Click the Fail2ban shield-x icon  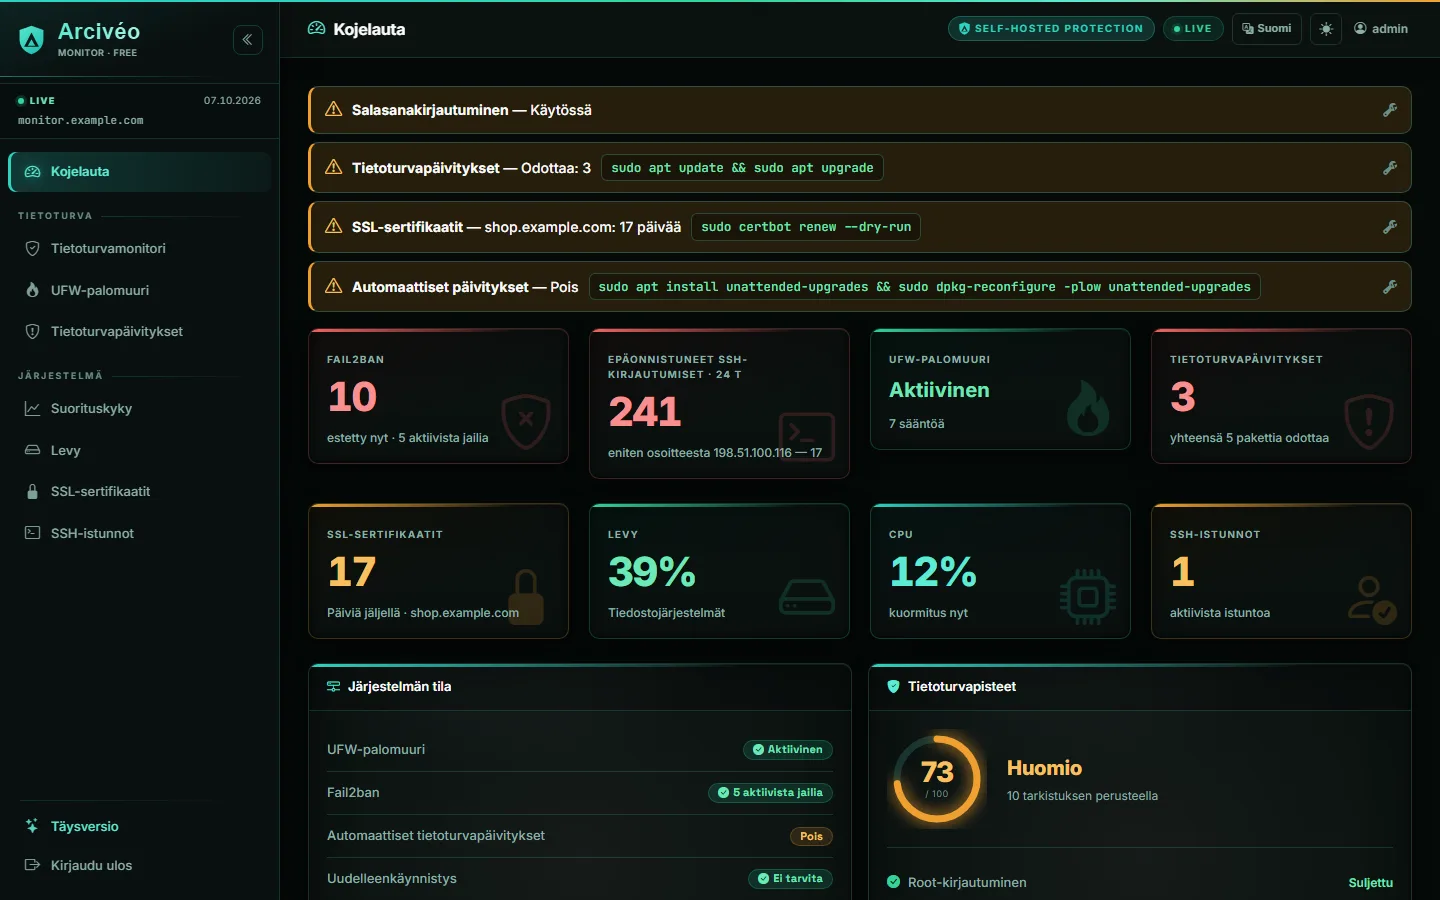coord(526,421)
